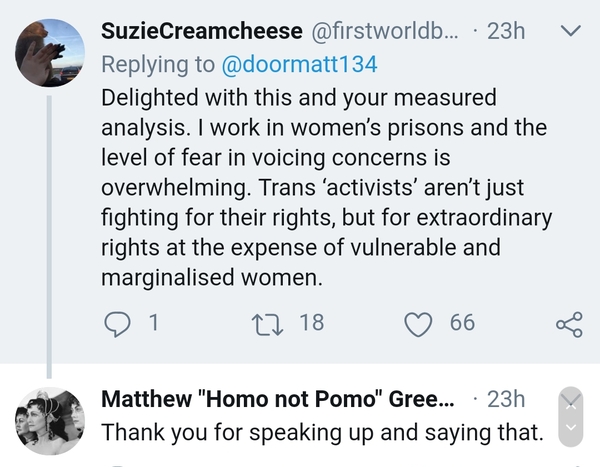Viewport: 600px width, 467px height.
Task: Click the like count 66
Action: point(462,323)
